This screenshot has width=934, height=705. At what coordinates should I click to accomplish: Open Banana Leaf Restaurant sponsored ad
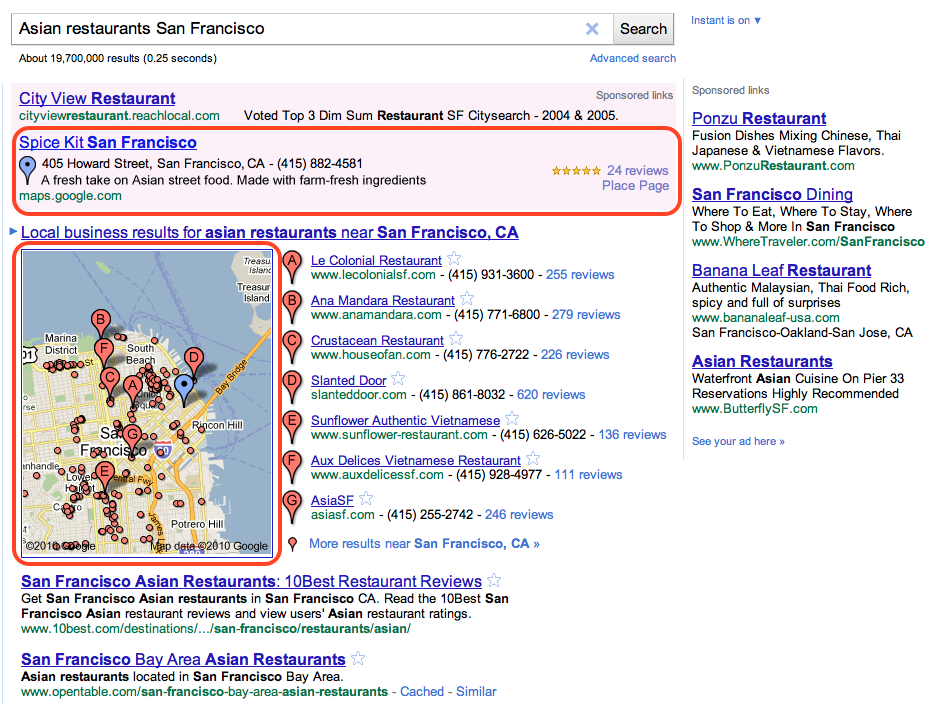pyautogui.click(x=782, y=270)
